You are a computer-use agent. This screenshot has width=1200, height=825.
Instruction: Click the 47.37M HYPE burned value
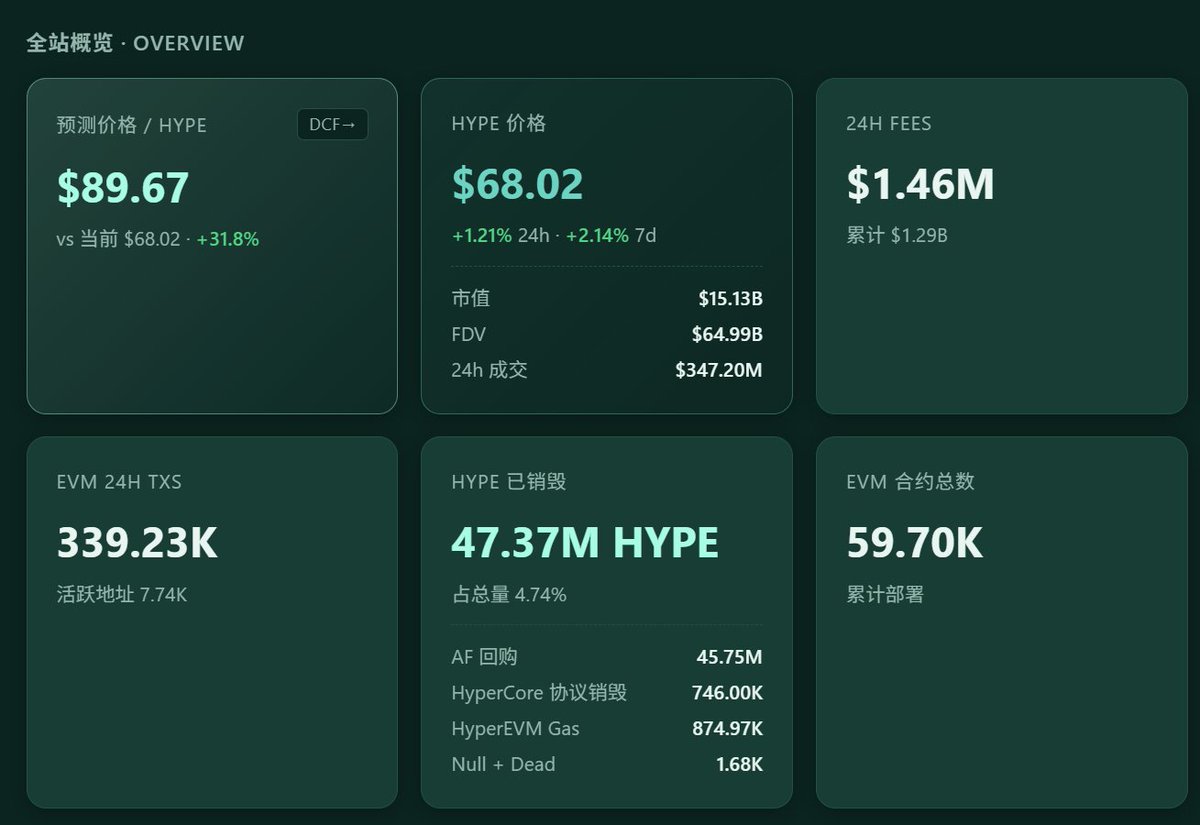point(585,543)
